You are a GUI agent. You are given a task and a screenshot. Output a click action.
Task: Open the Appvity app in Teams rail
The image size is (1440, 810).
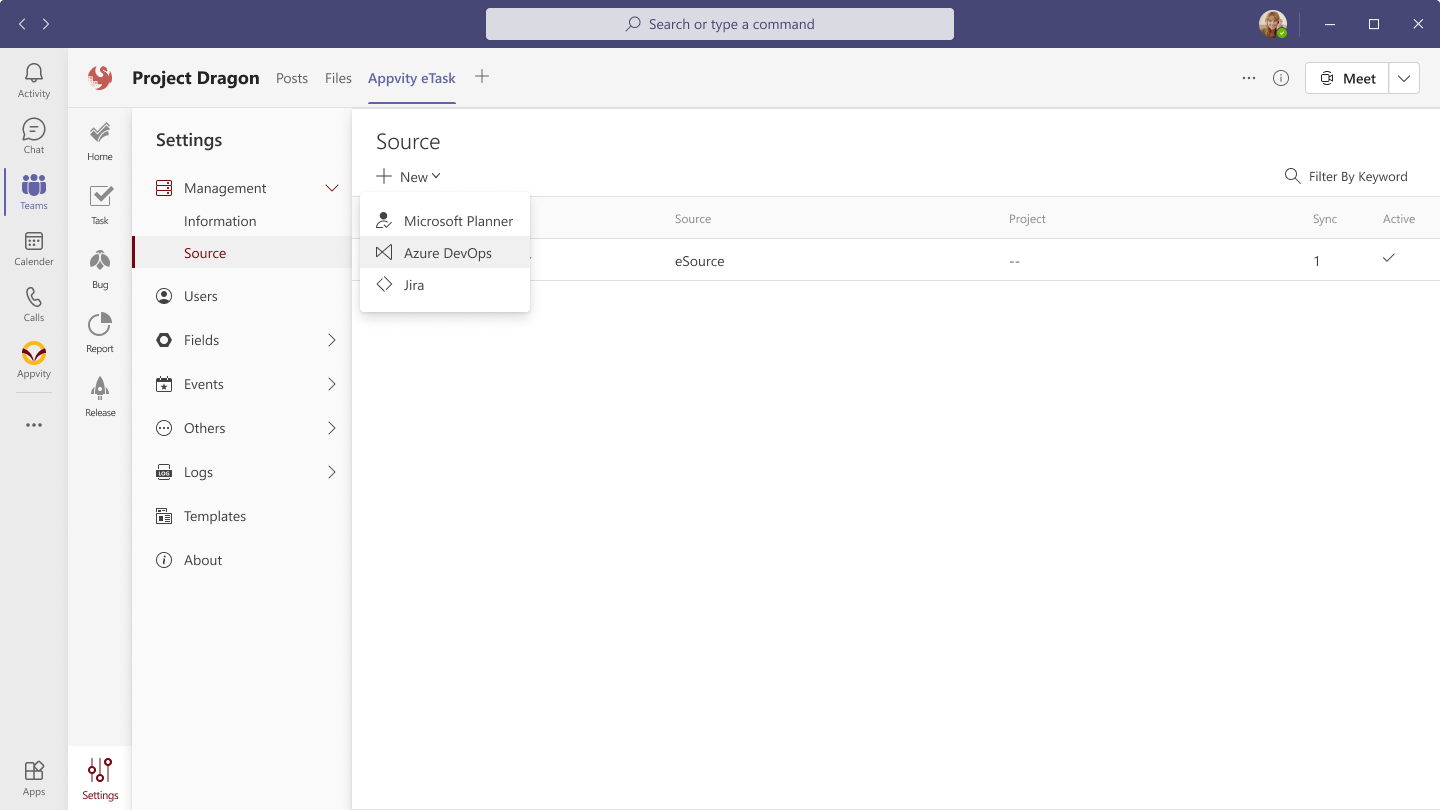click(34, 360)
